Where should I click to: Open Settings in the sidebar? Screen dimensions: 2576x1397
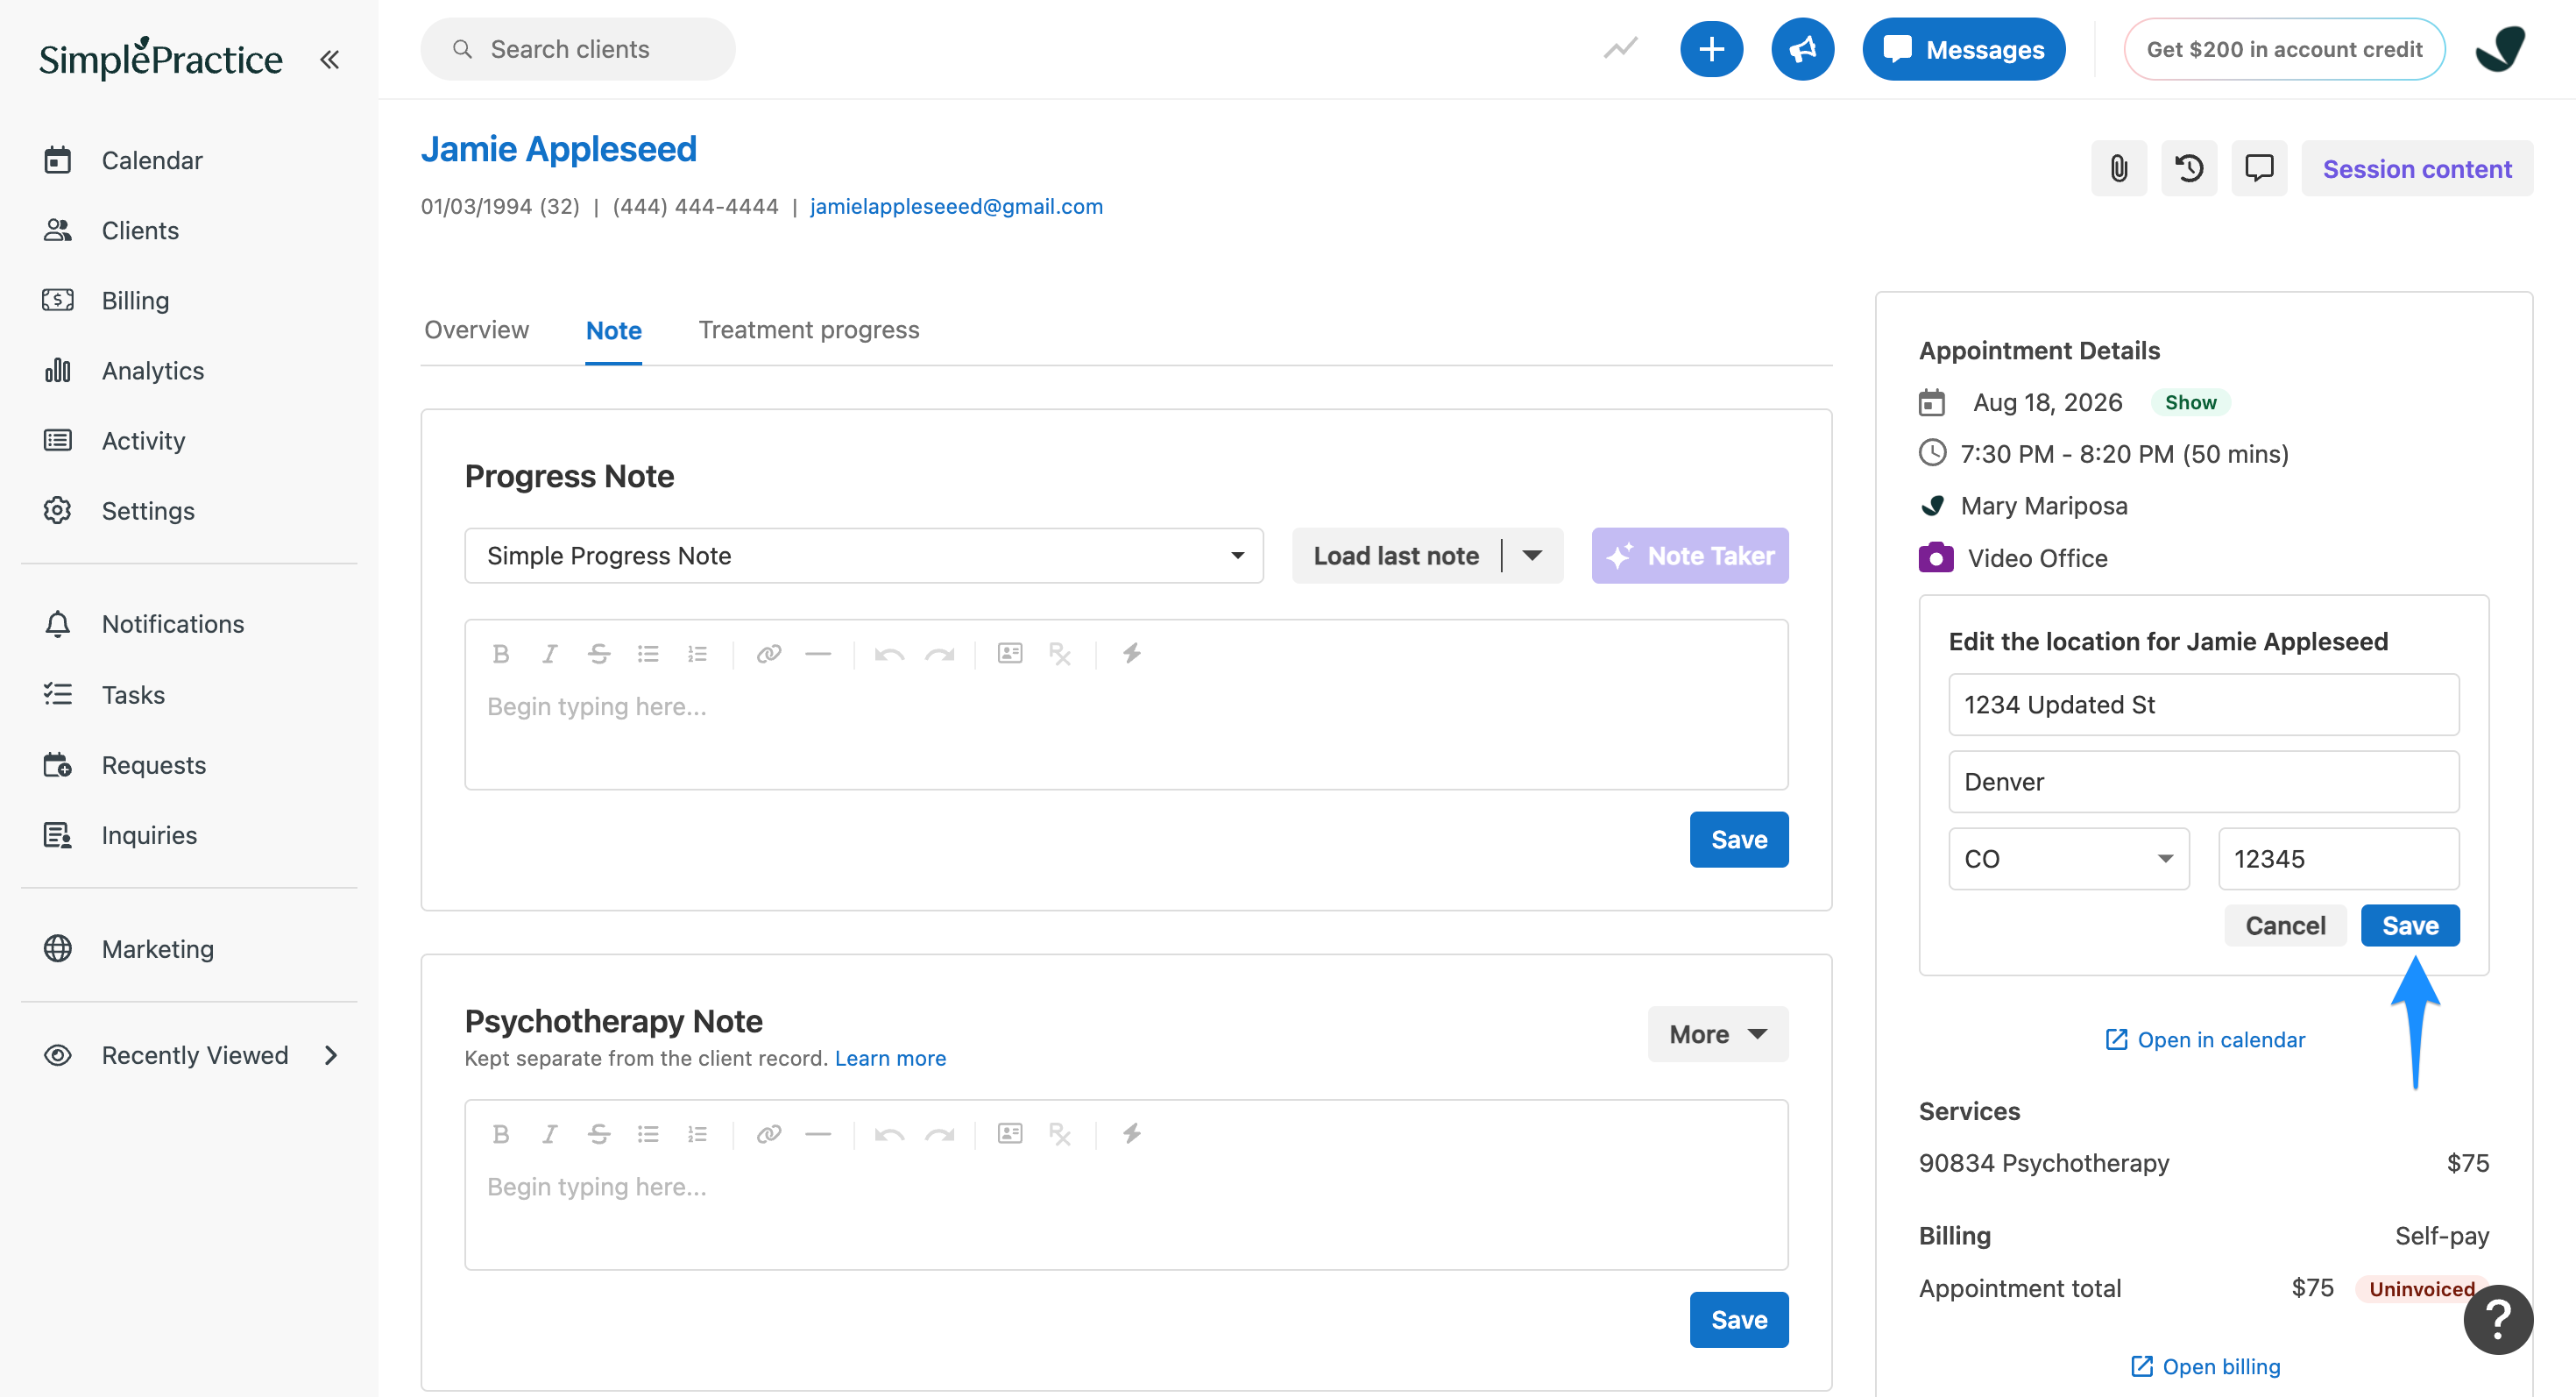(148, 510)
